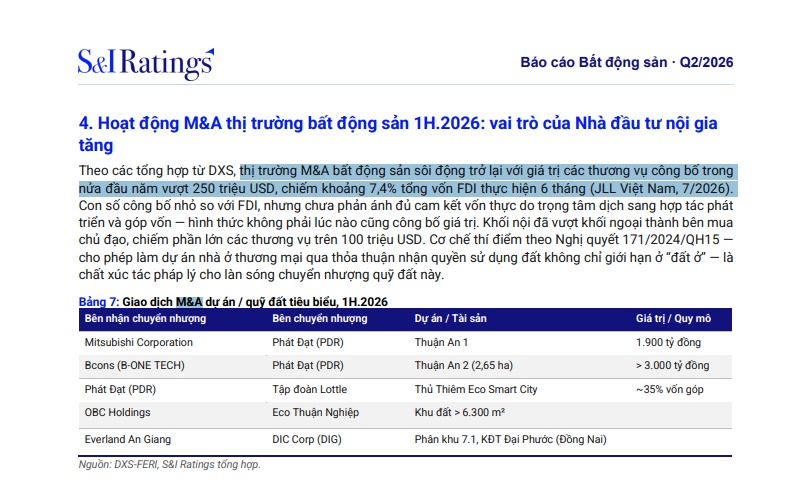Click the "Everland An Giang" cell
The height and width of the screenshot is (483, 790).
click(x=127, y=440)
